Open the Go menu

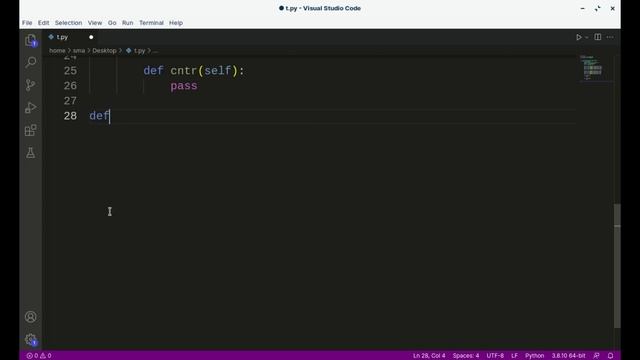112,23
